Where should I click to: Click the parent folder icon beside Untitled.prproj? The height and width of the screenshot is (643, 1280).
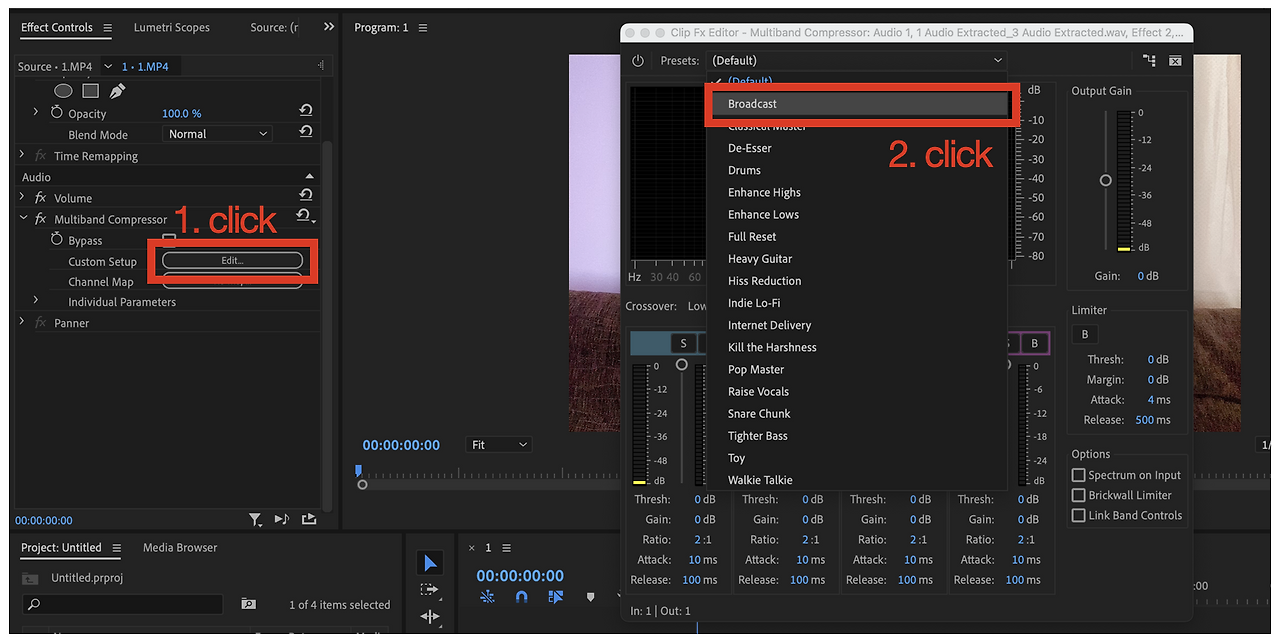(31, 578)
